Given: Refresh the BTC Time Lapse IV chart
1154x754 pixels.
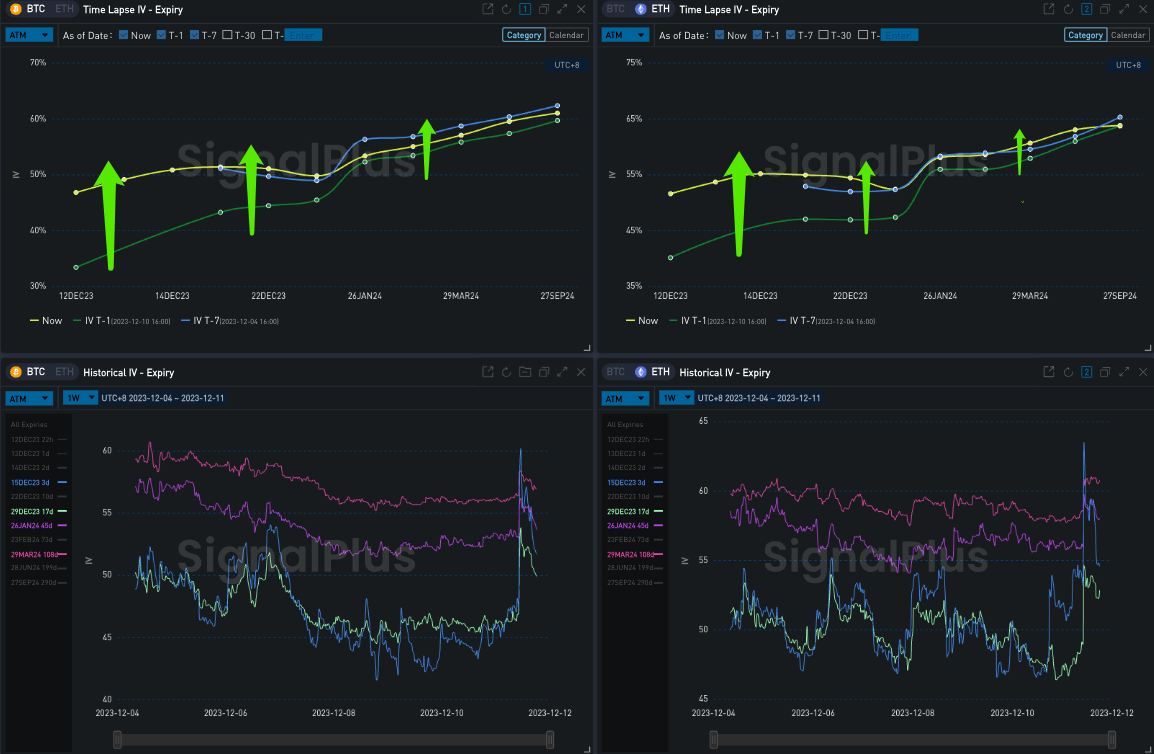Looking at the screenshot, I should [x=506, y=9].
